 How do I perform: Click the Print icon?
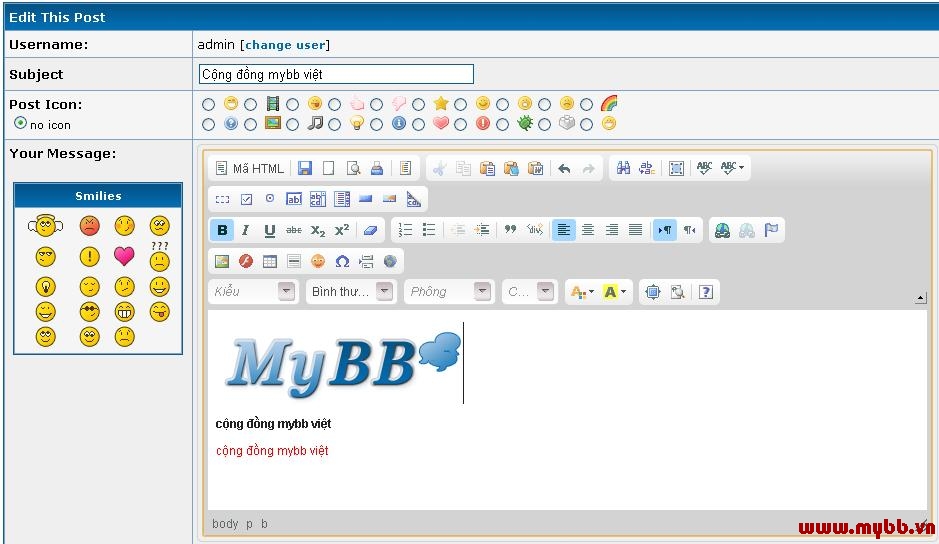tap(377, 168)
